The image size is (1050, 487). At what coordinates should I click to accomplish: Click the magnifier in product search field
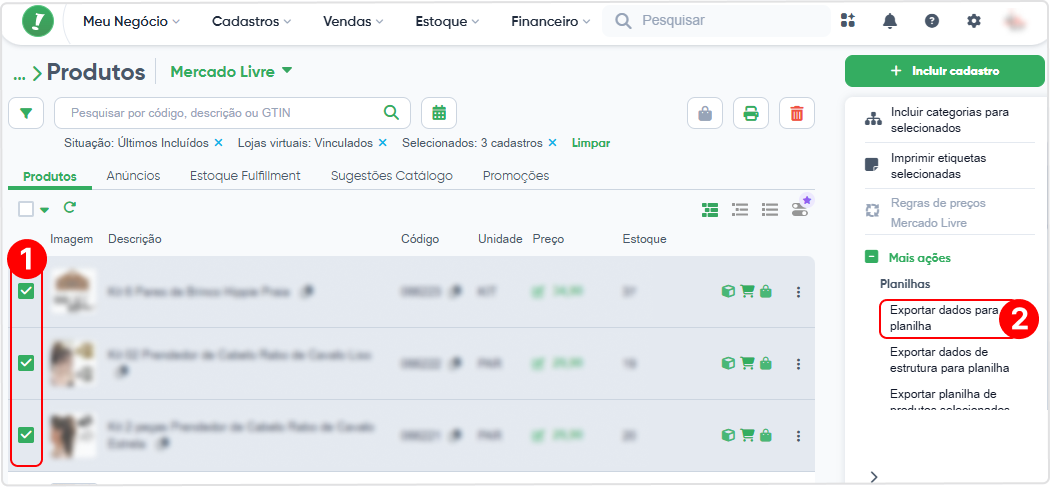coord(391,113)
